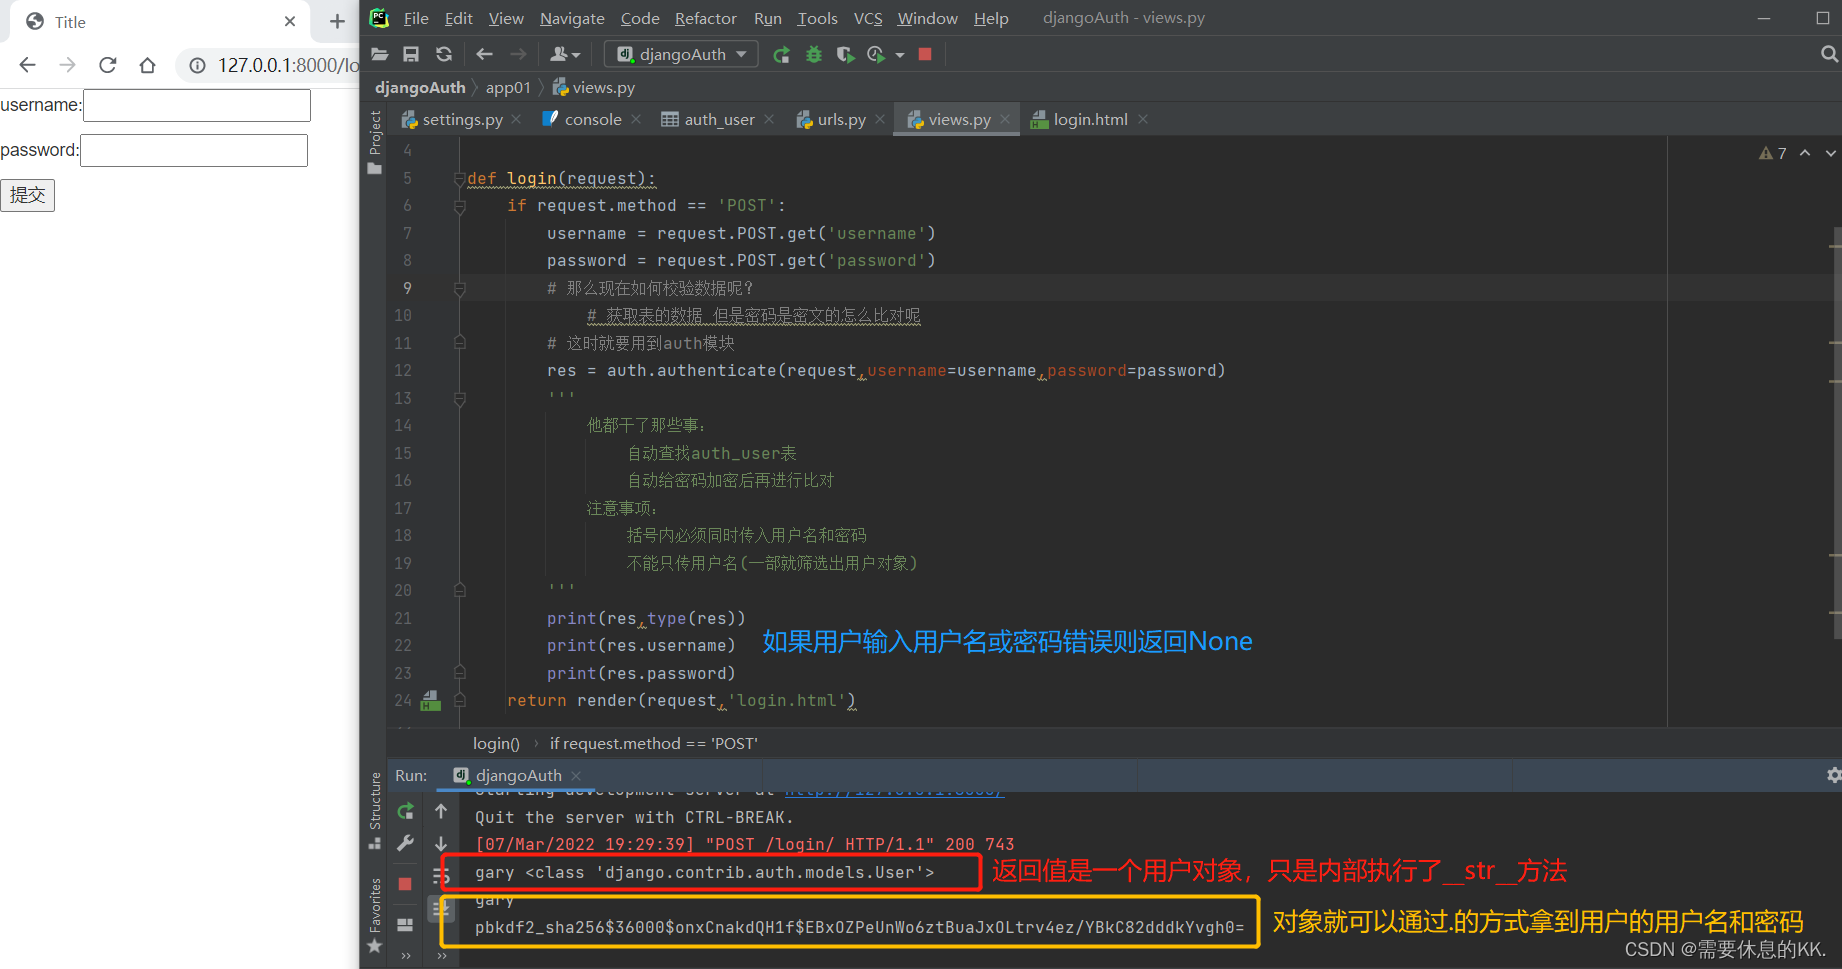Click the warnings count indicator showing 7
This screenshot has width=1842, height=969.
(1773, 153)
